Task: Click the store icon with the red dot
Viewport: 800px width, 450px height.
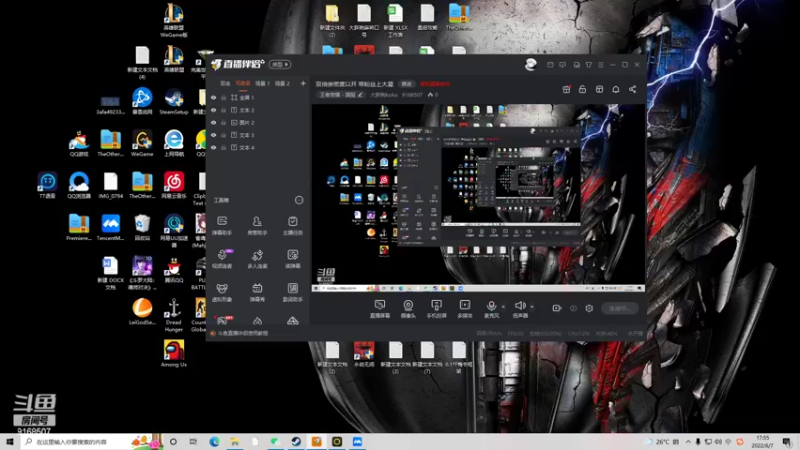Action: point(566,89)
